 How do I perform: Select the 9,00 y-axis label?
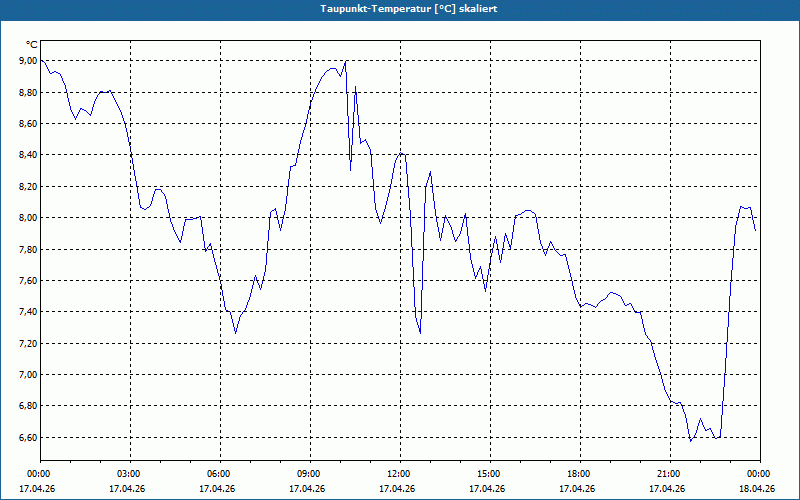coord(29,61)
